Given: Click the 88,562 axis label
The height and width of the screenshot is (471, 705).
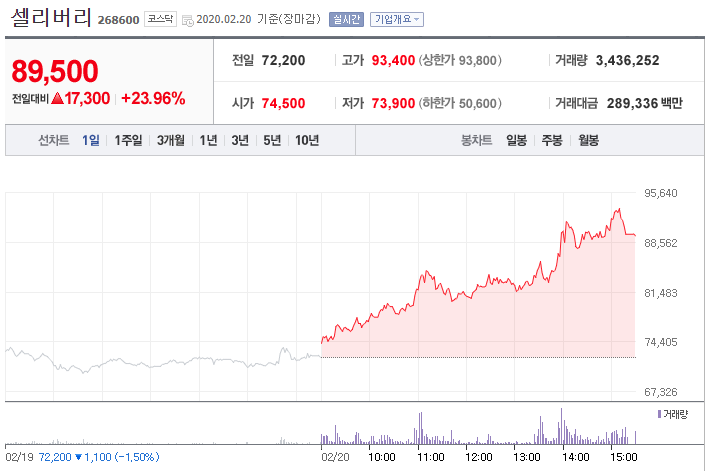Looking at the screenshot, I should [660, 243].
